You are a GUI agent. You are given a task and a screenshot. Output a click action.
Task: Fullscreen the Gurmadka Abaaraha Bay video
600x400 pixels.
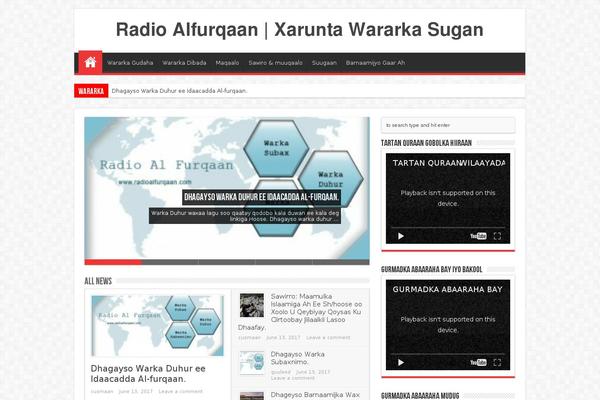click(x=497, y=363)
